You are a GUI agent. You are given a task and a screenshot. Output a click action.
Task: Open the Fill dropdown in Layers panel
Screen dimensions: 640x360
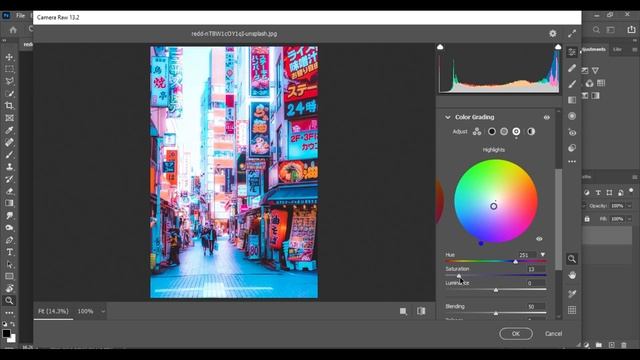(x=629, y=219)
